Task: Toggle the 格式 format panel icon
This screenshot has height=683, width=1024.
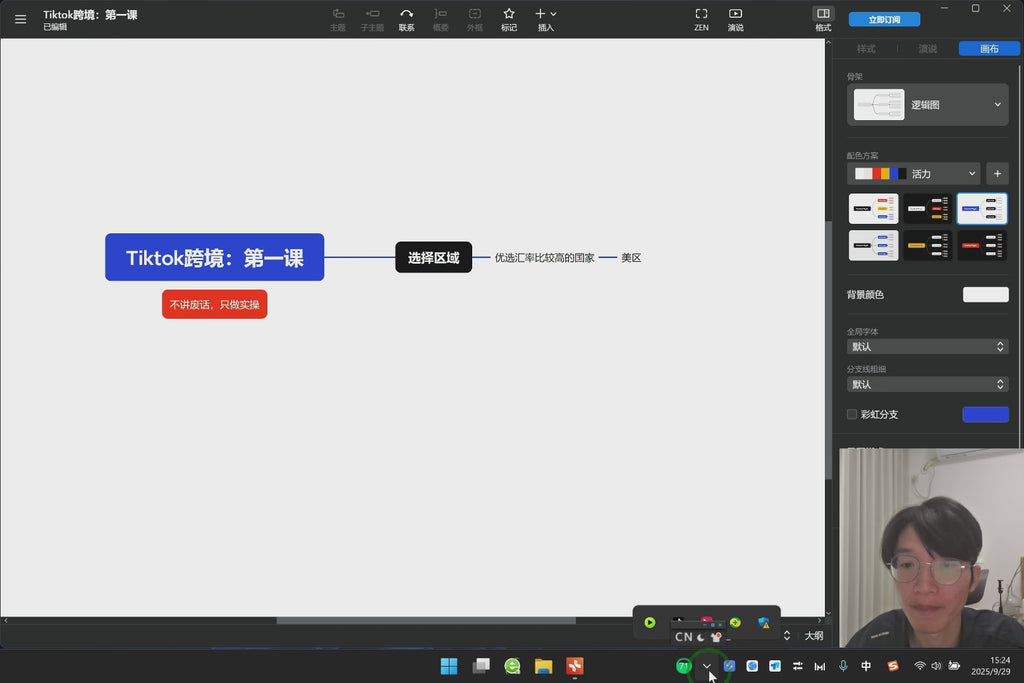Action: tap(823, 14)
